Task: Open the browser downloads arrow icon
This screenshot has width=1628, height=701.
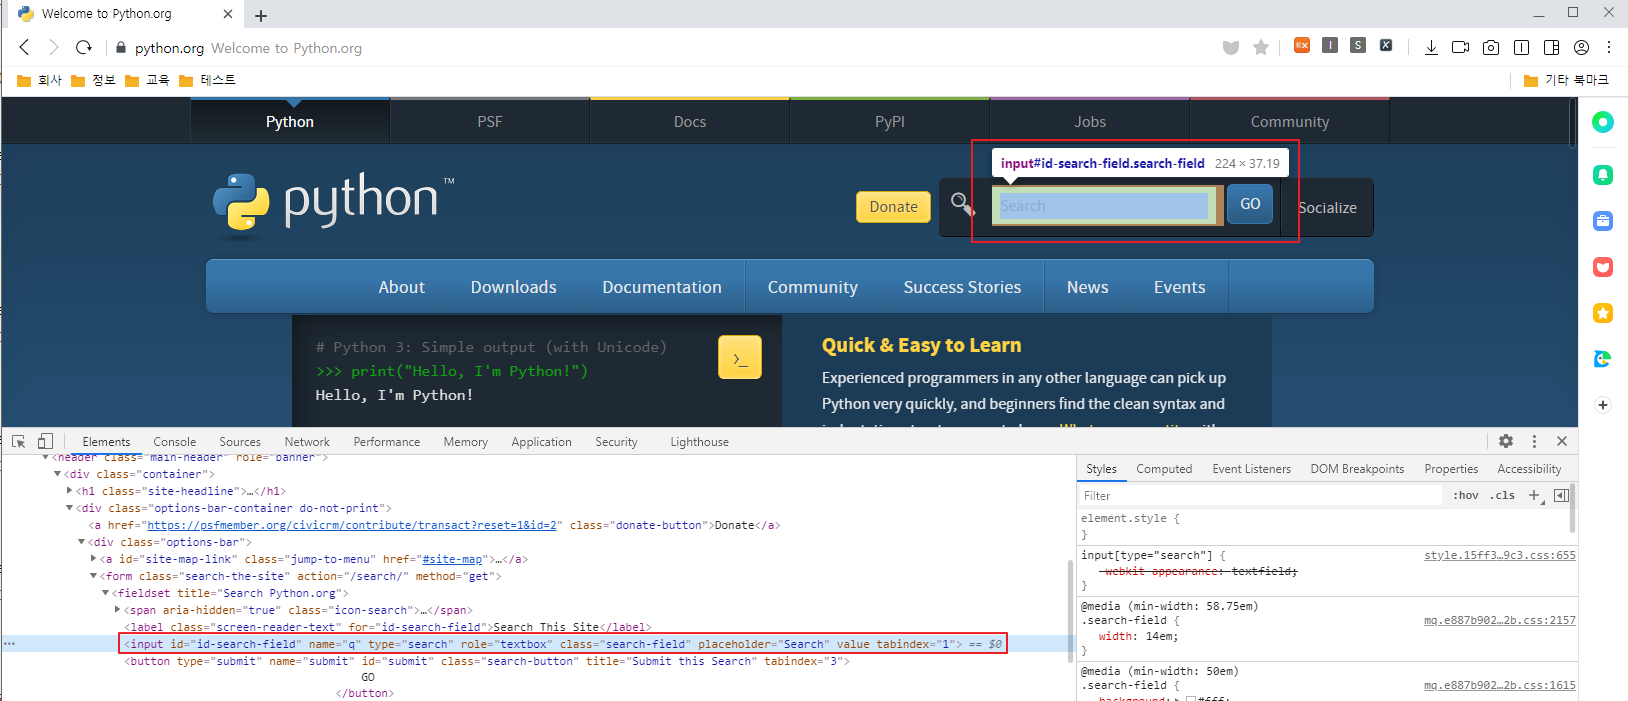Action: (1431, 47)
